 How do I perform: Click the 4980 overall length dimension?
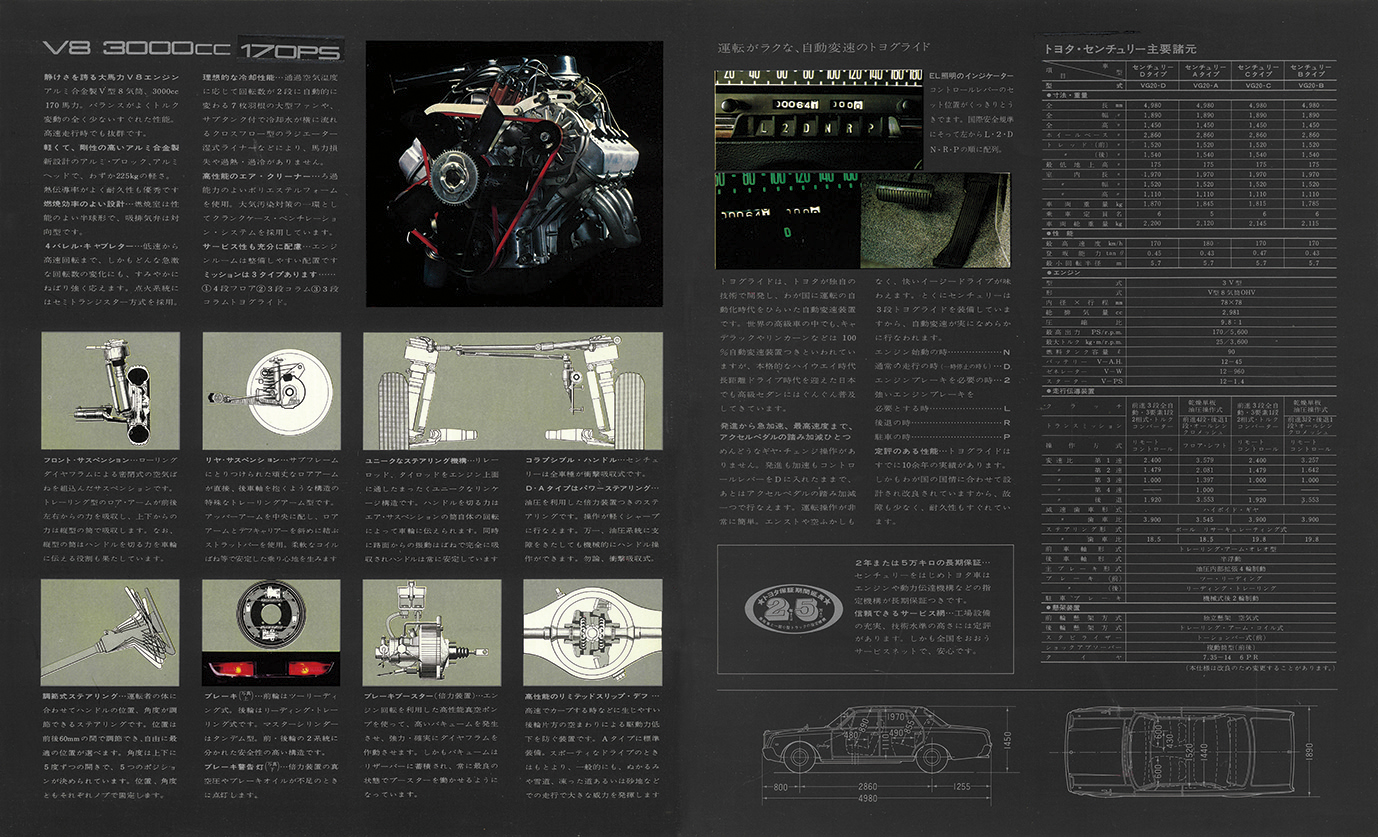[866, 797]
